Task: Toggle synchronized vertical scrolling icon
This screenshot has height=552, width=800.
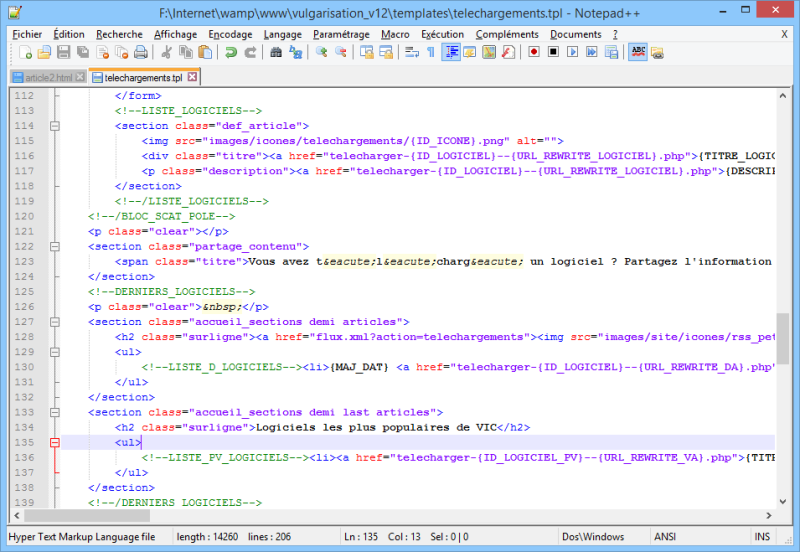Action: click(x=366, y=52)
